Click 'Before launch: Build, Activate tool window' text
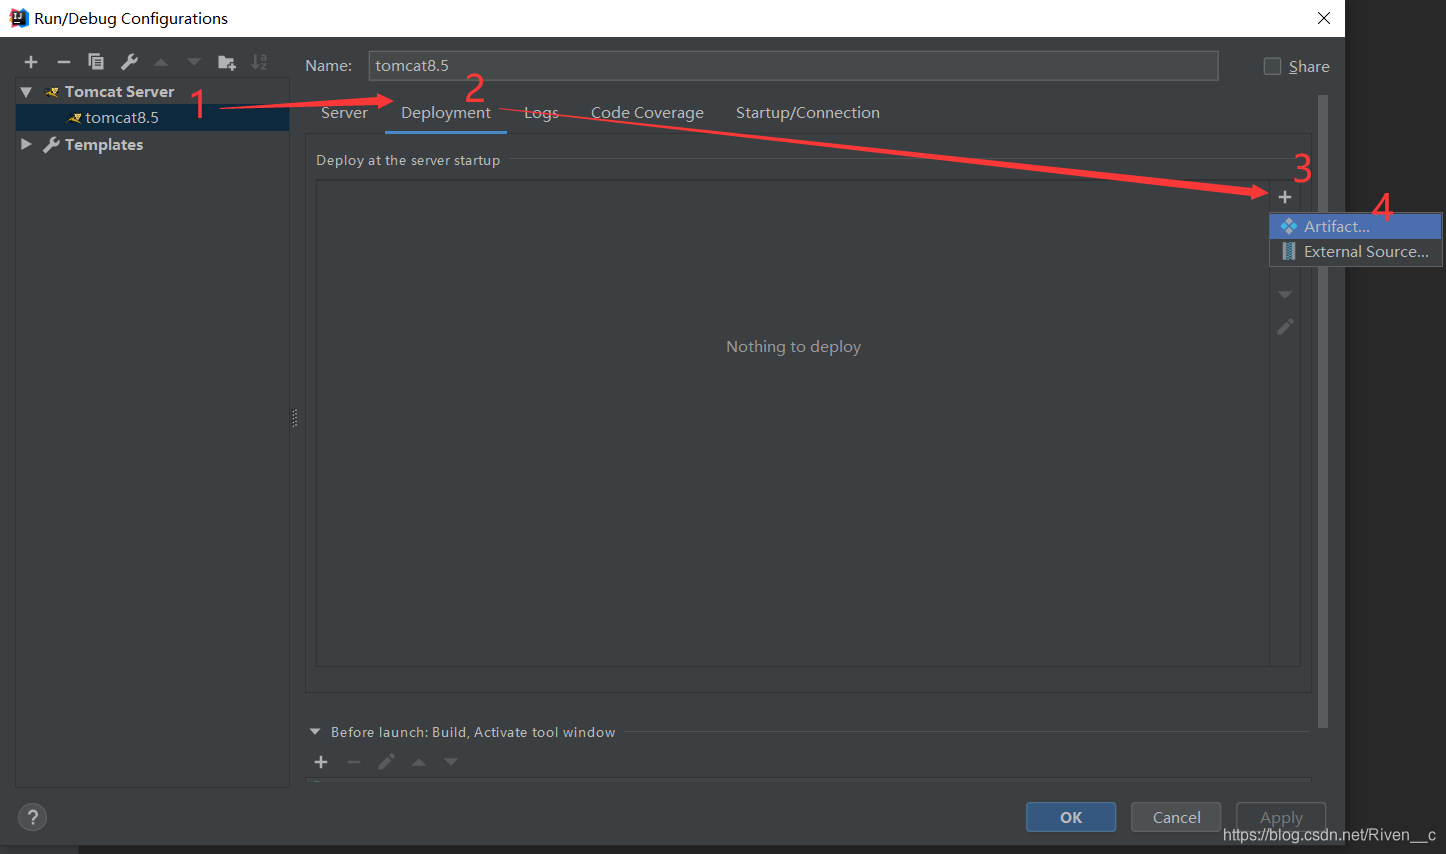1446x854 pixels. pyautogui.click(x=473, y=732)
